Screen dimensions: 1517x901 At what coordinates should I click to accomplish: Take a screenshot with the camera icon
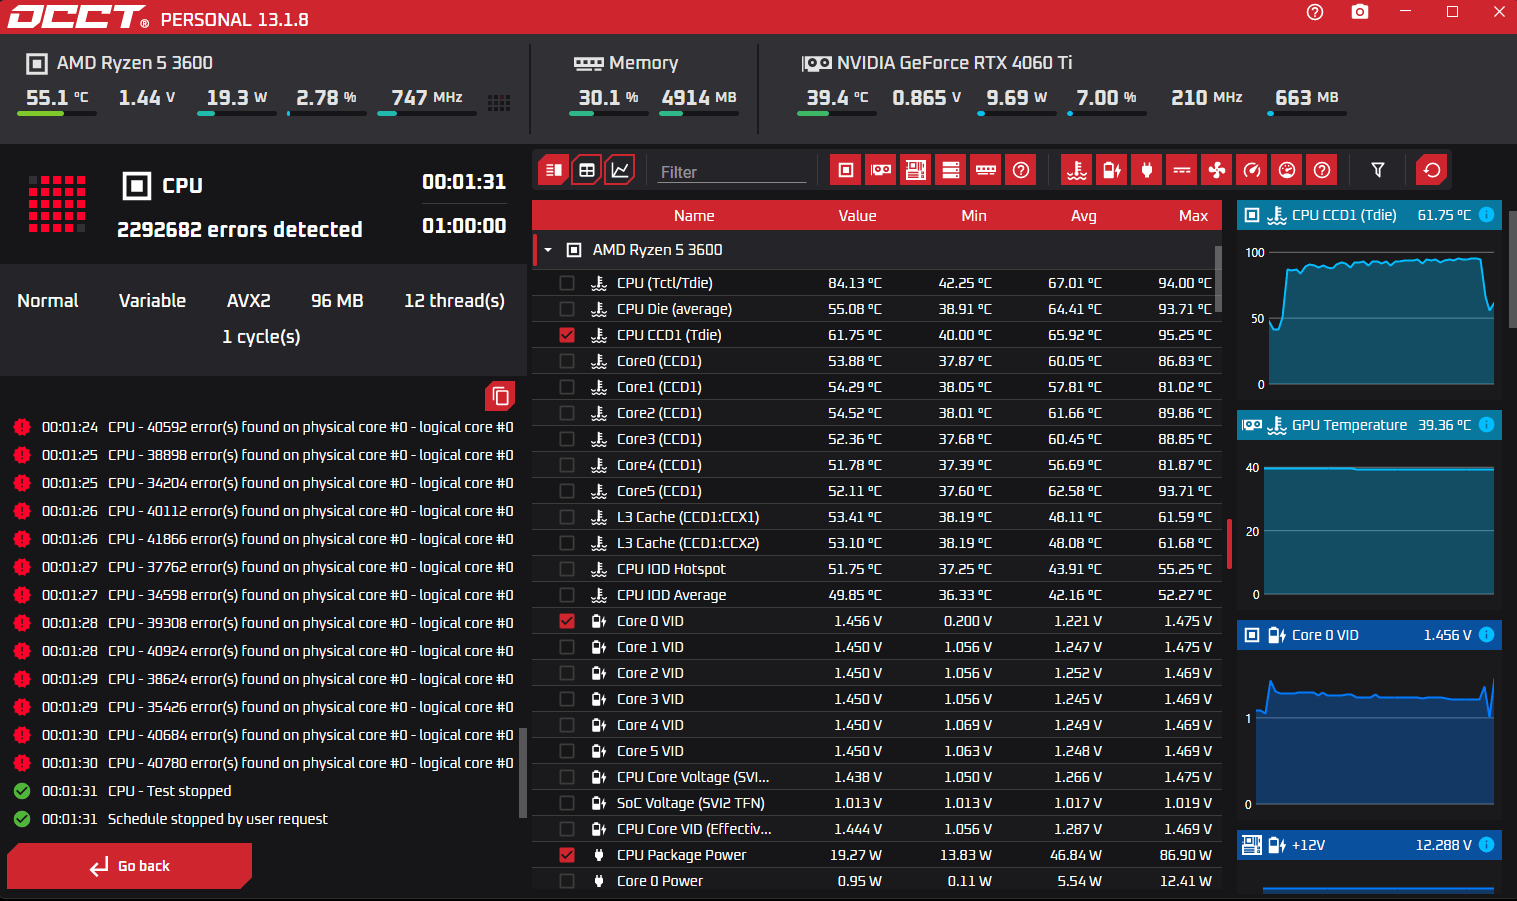point(1360,12)
